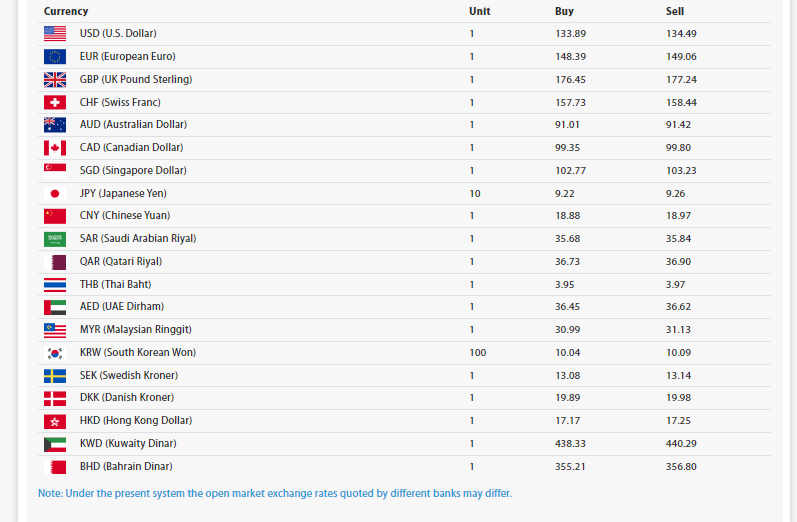This screenshot has height=522, width=797.
Task: Click the Swiss flag icon
Action: click(x=55, y=102)
